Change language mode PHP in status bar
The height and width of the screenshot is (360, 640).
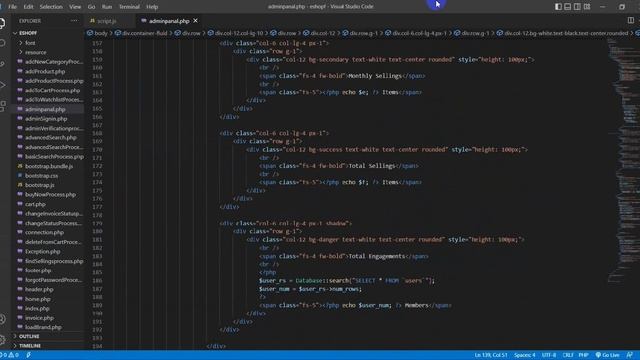583,355
